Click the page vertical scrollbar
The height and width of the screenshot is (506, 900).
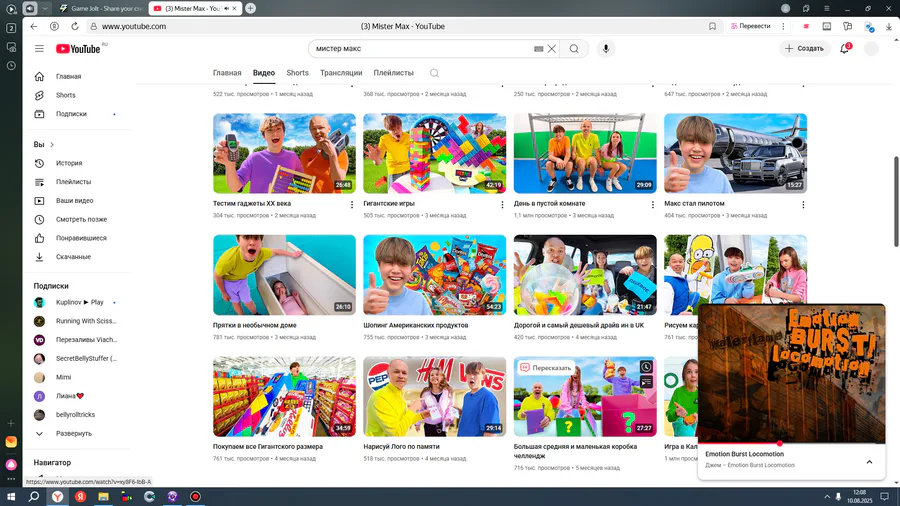click(895, 201)
